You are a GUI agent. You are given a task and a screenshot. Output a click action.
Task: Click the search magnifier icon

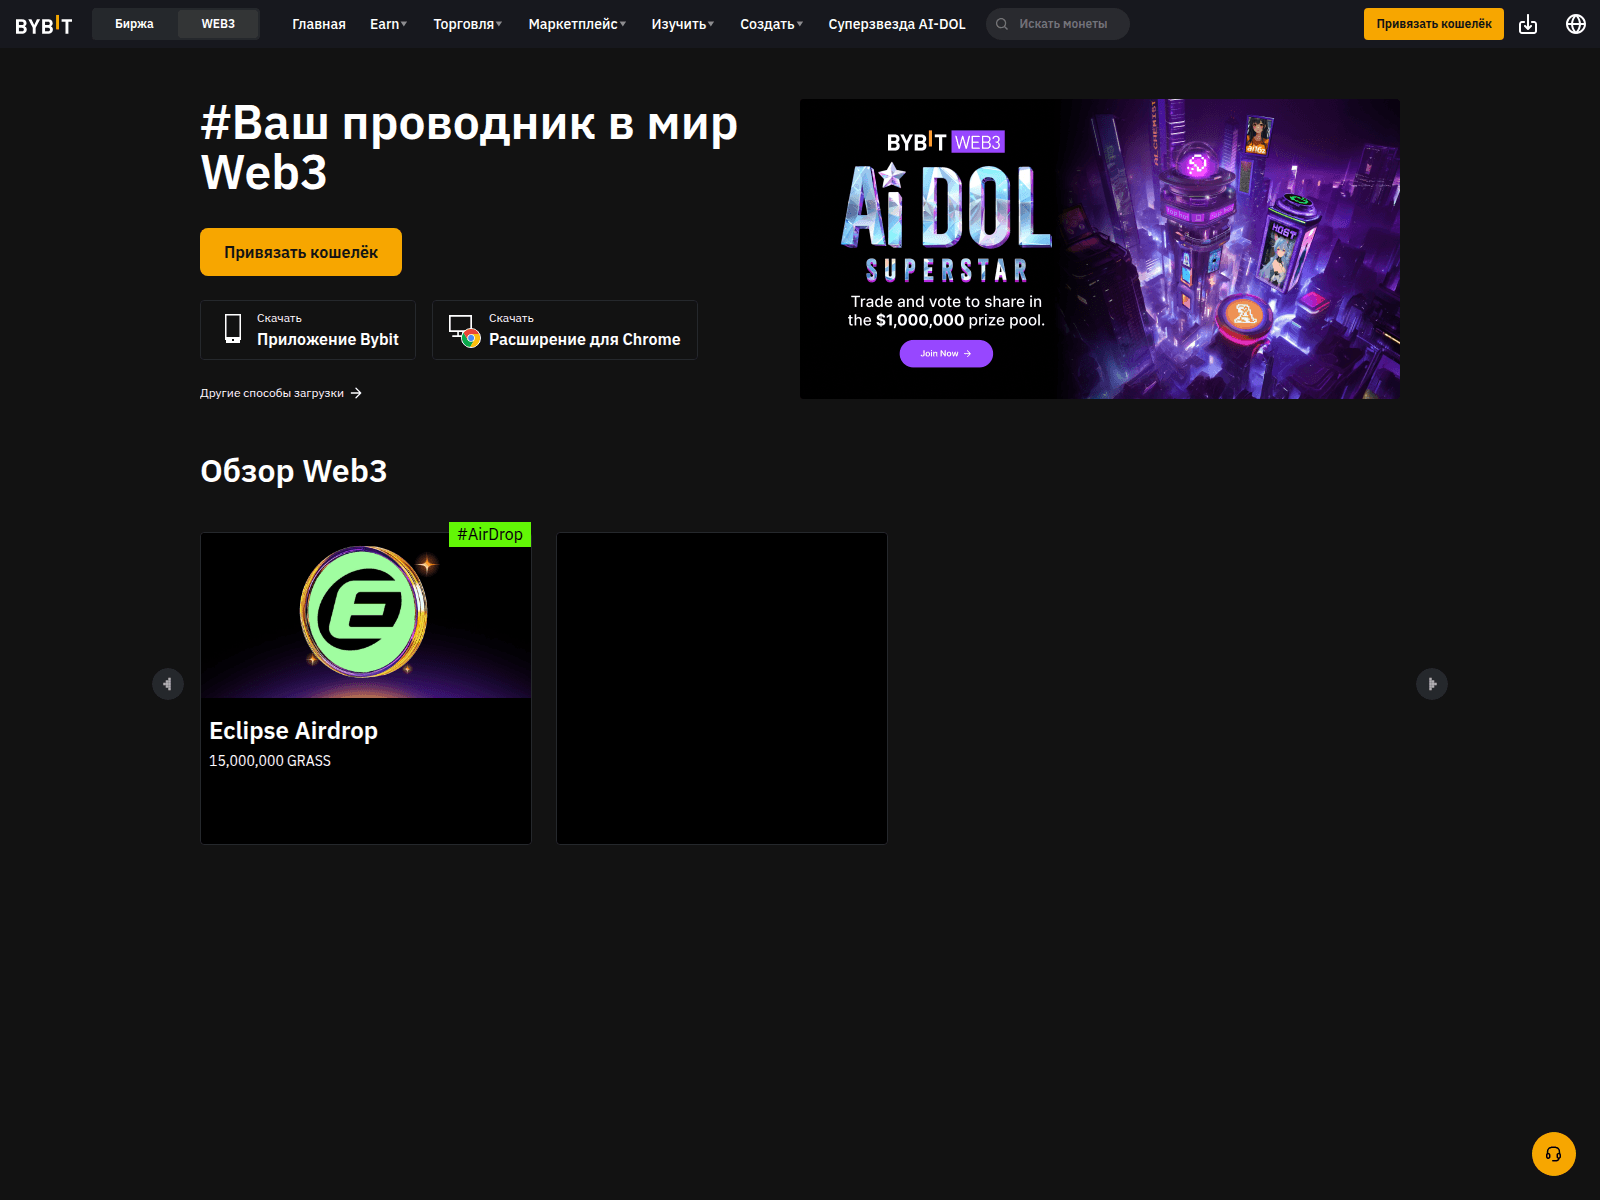click(1002, 24)
